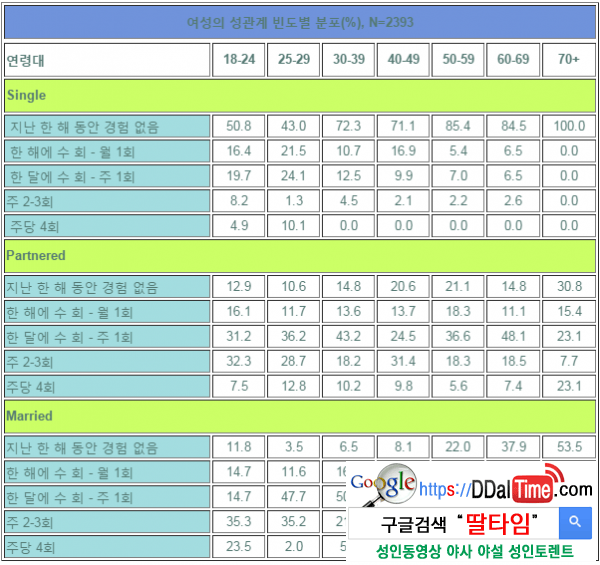Click '한 달에 수 회 - 주 1회' under Partnered
The height and width of the screenshot is (565, 600).
coord(107,336)
